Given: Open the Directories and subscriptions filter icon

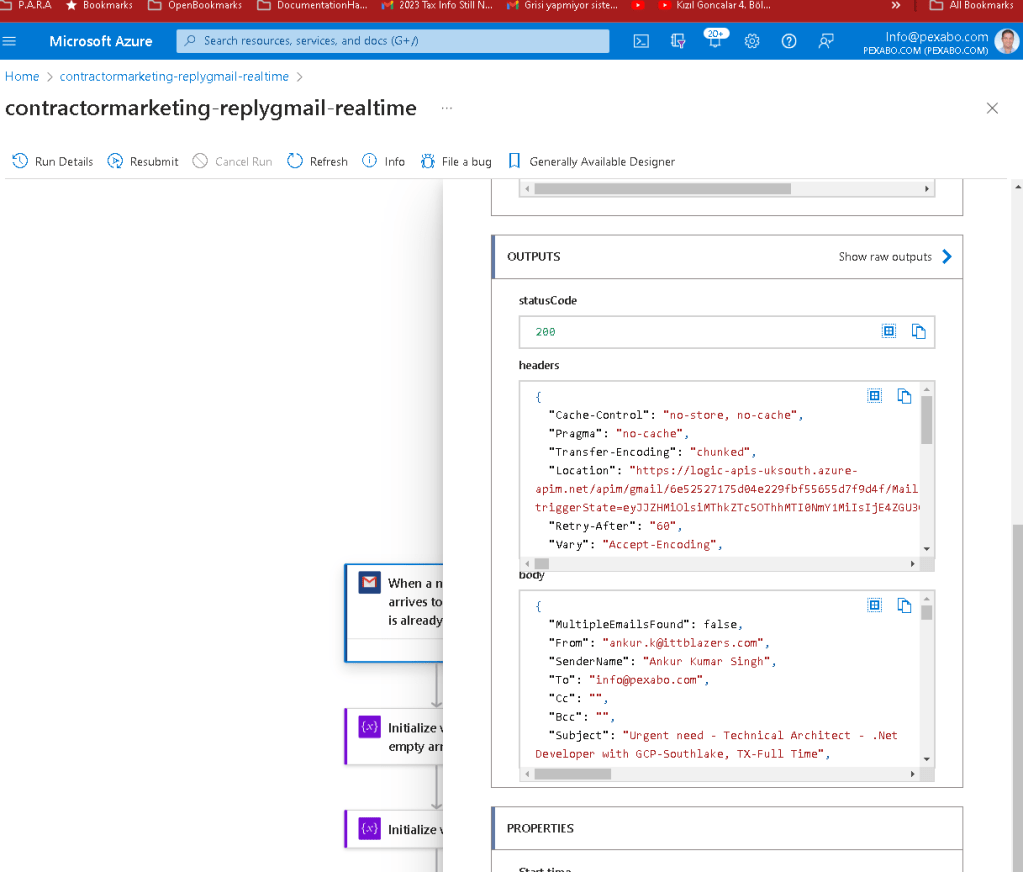Looking at the screenshot, I should tap(678, 41).
